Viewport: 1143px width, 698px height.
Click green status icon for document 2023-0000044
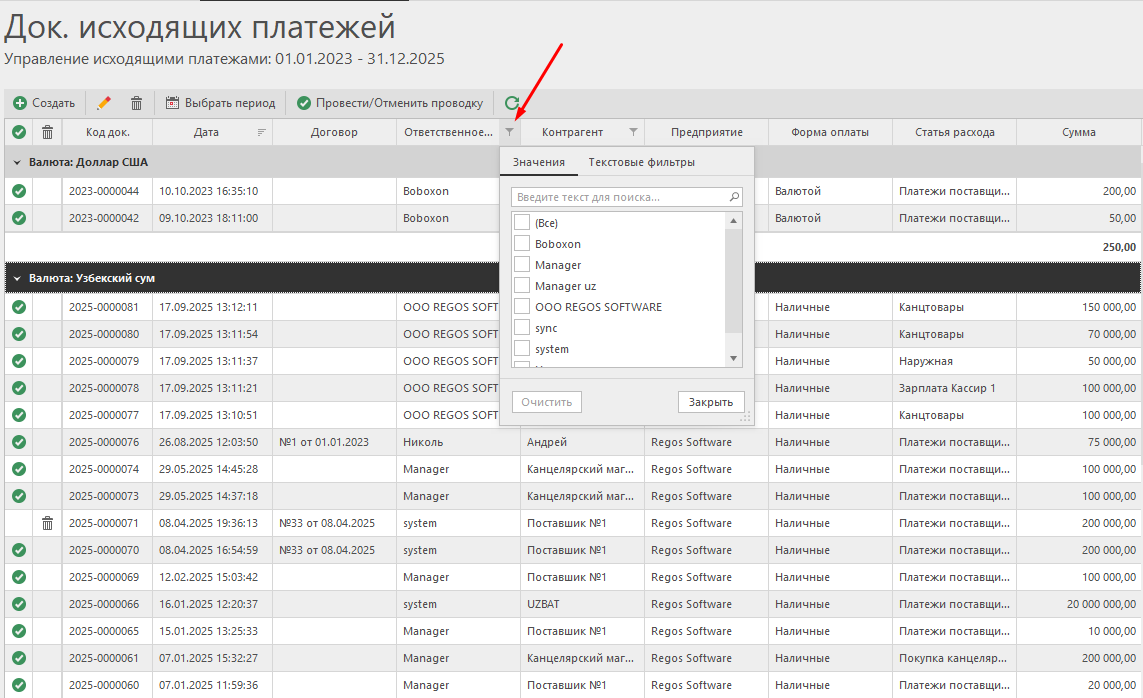19,191
